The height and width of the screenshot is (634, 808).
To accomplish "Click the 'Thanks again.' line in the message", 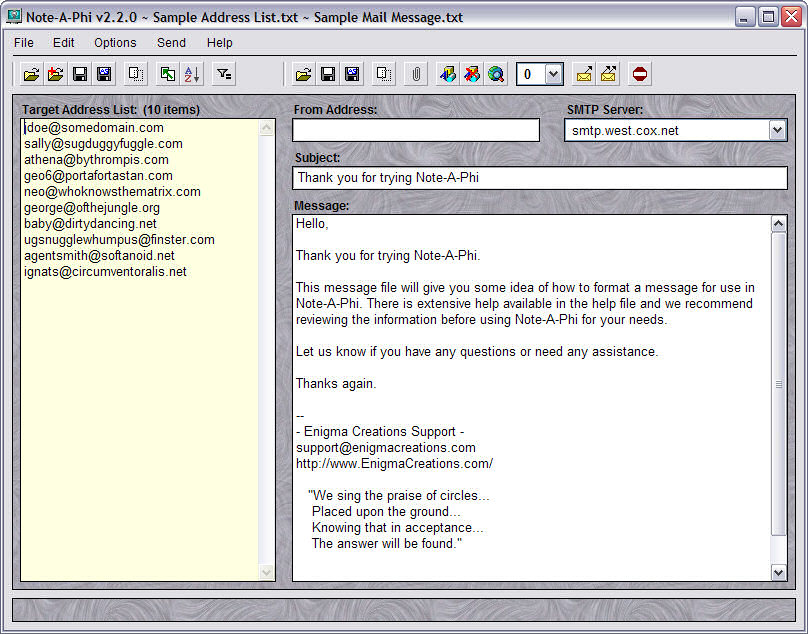I will 336,383.
